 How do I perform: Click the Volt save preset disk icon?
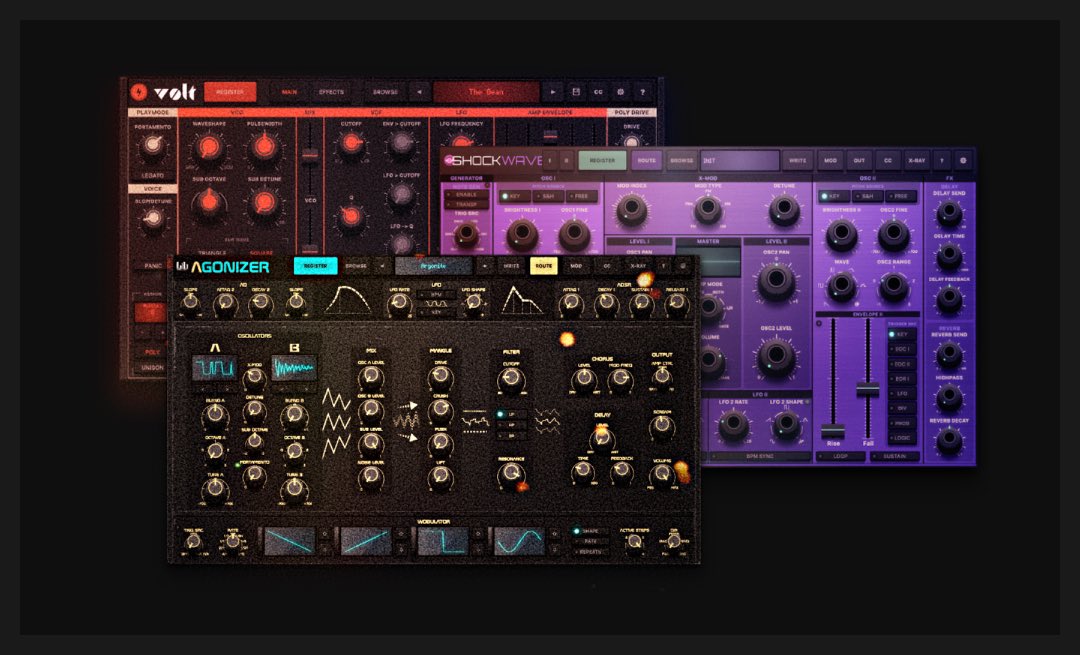tap(576, 92)
